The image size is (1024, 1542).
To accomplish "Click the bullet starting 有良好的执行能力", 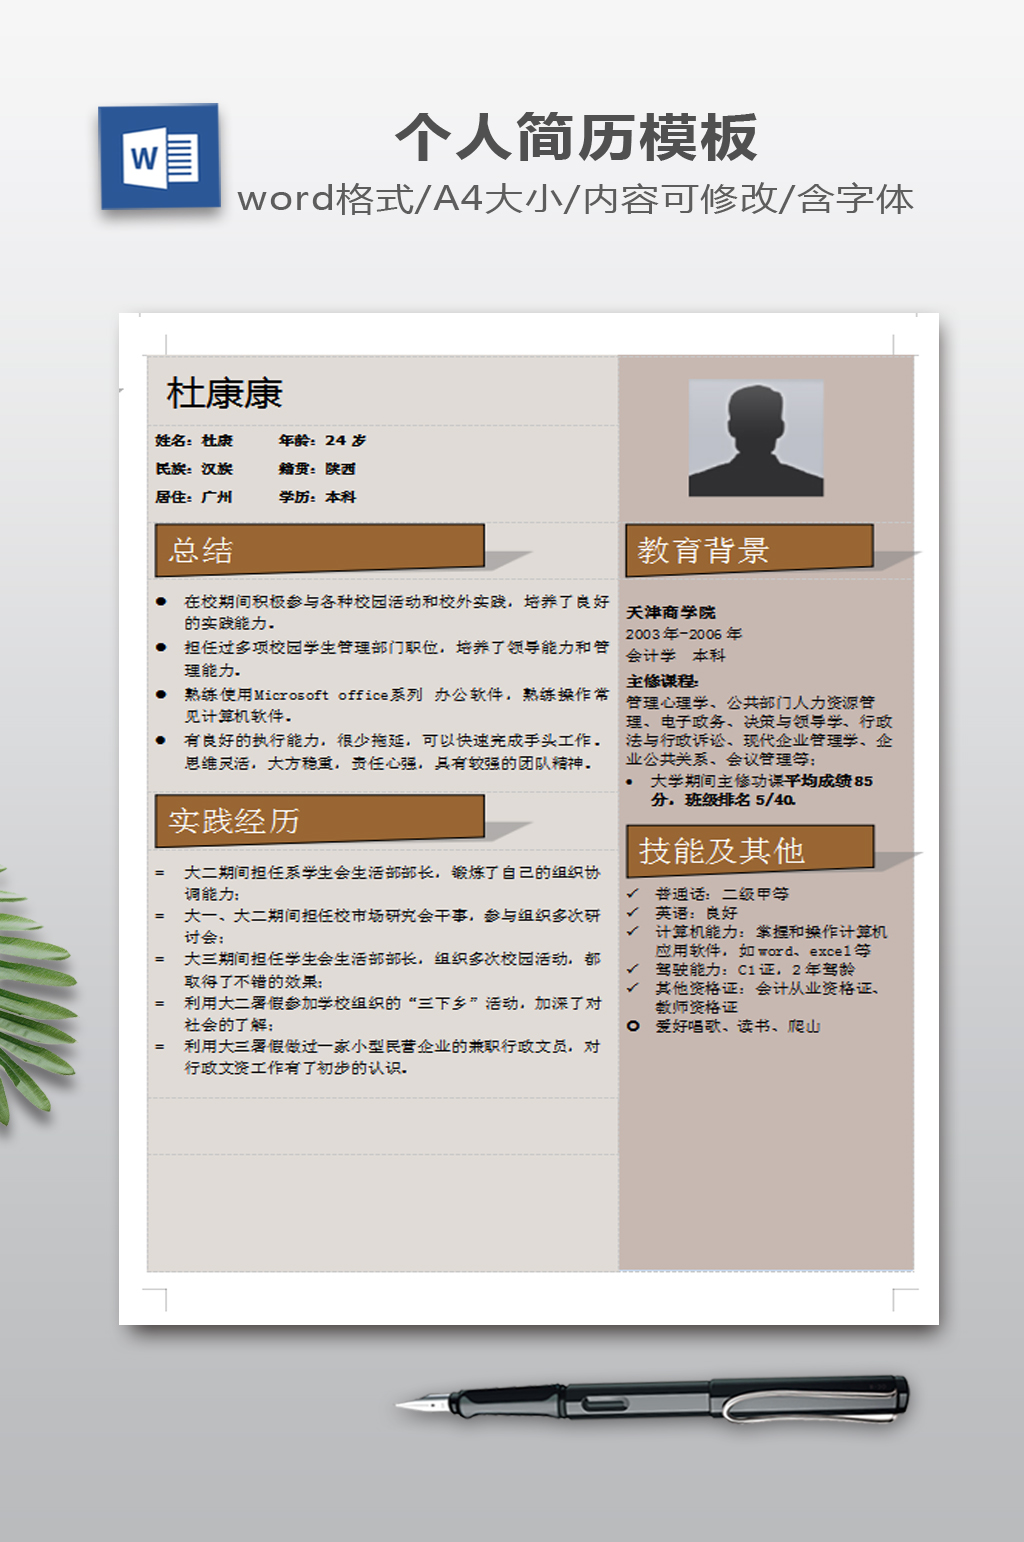I will [x=394, y=752].
